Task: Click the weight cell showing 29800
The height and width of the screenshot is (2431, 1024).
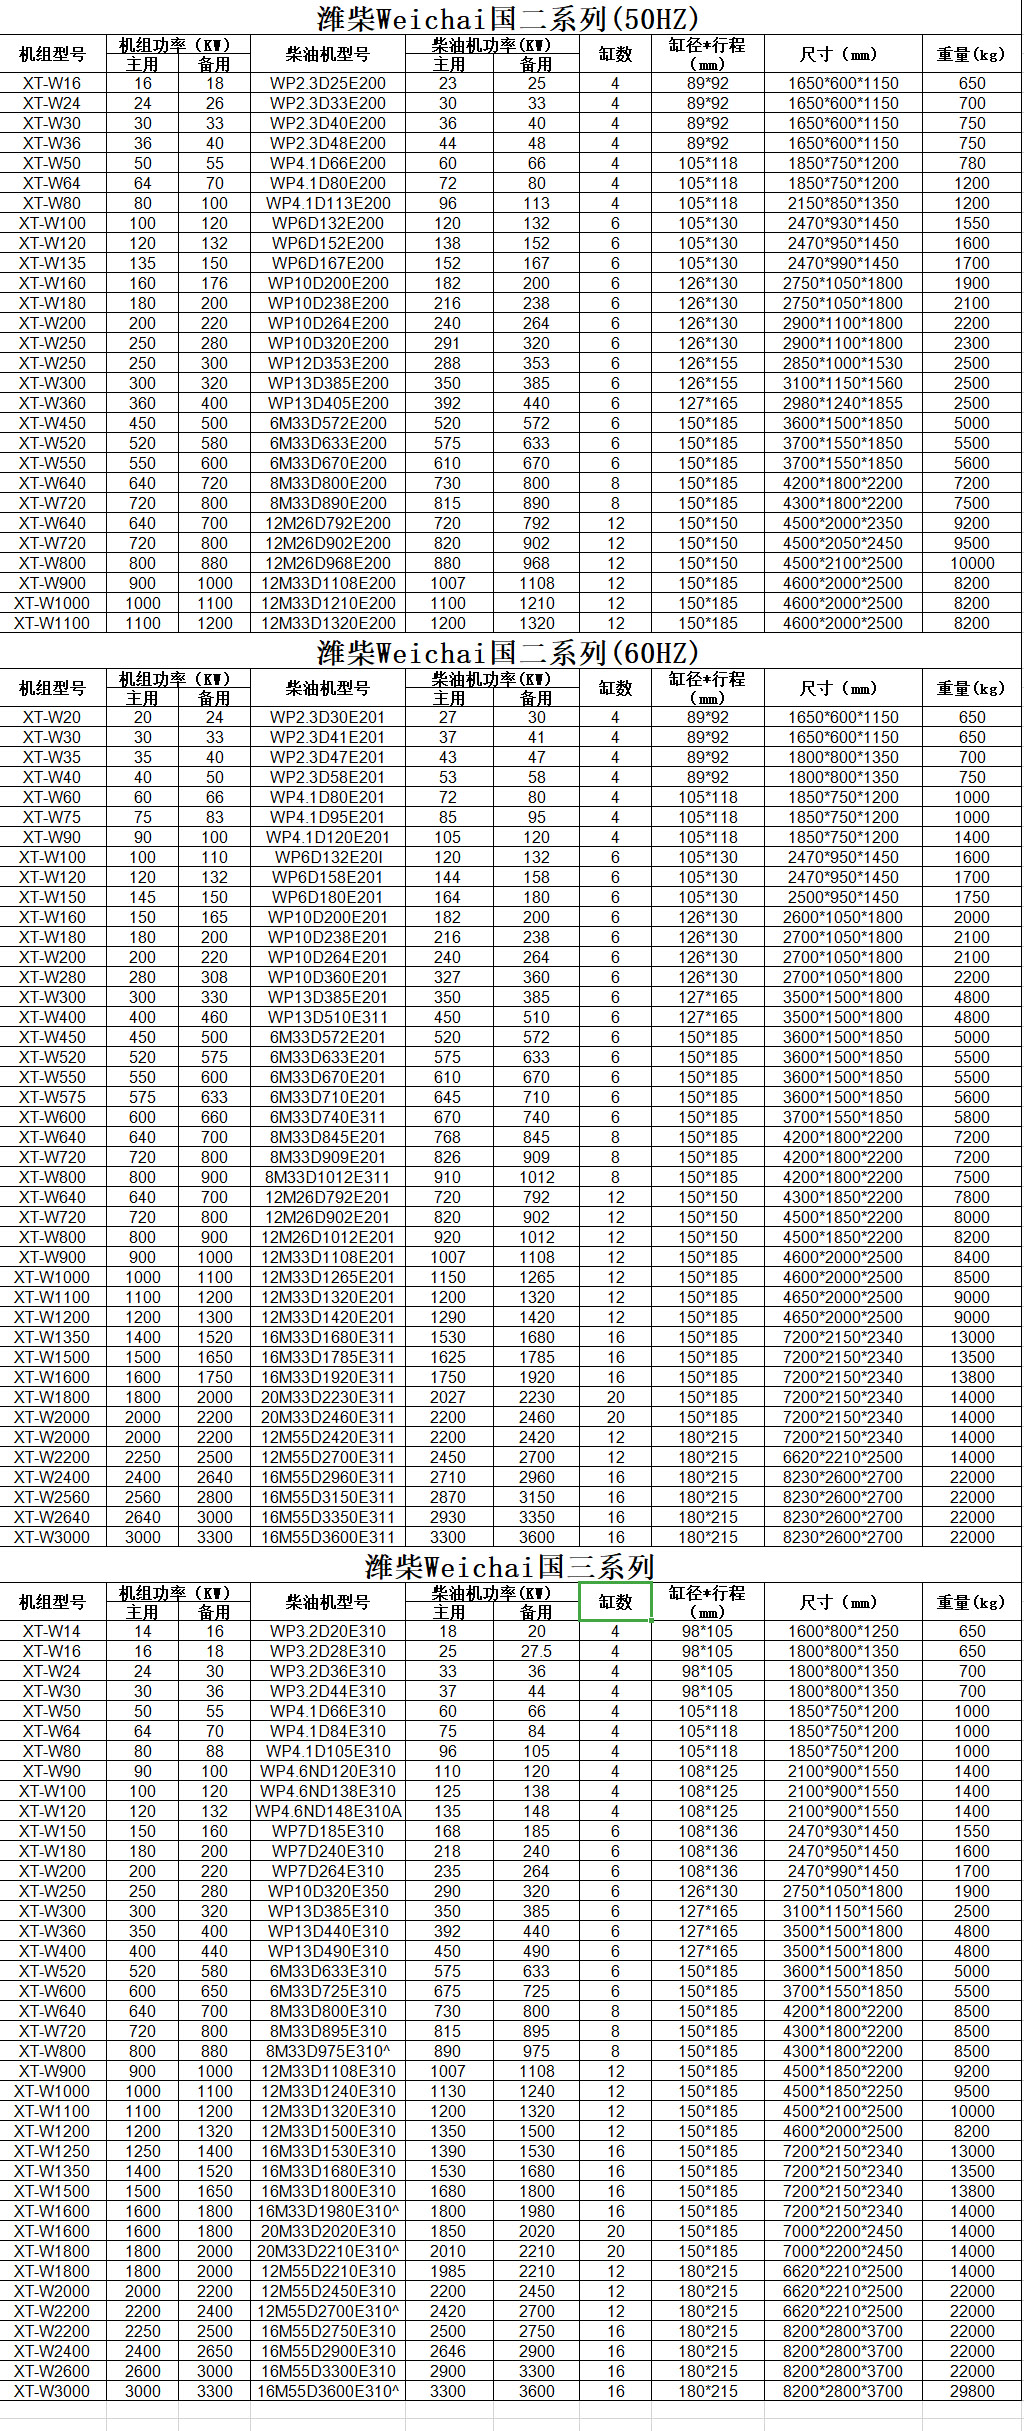Action: 971,2391
